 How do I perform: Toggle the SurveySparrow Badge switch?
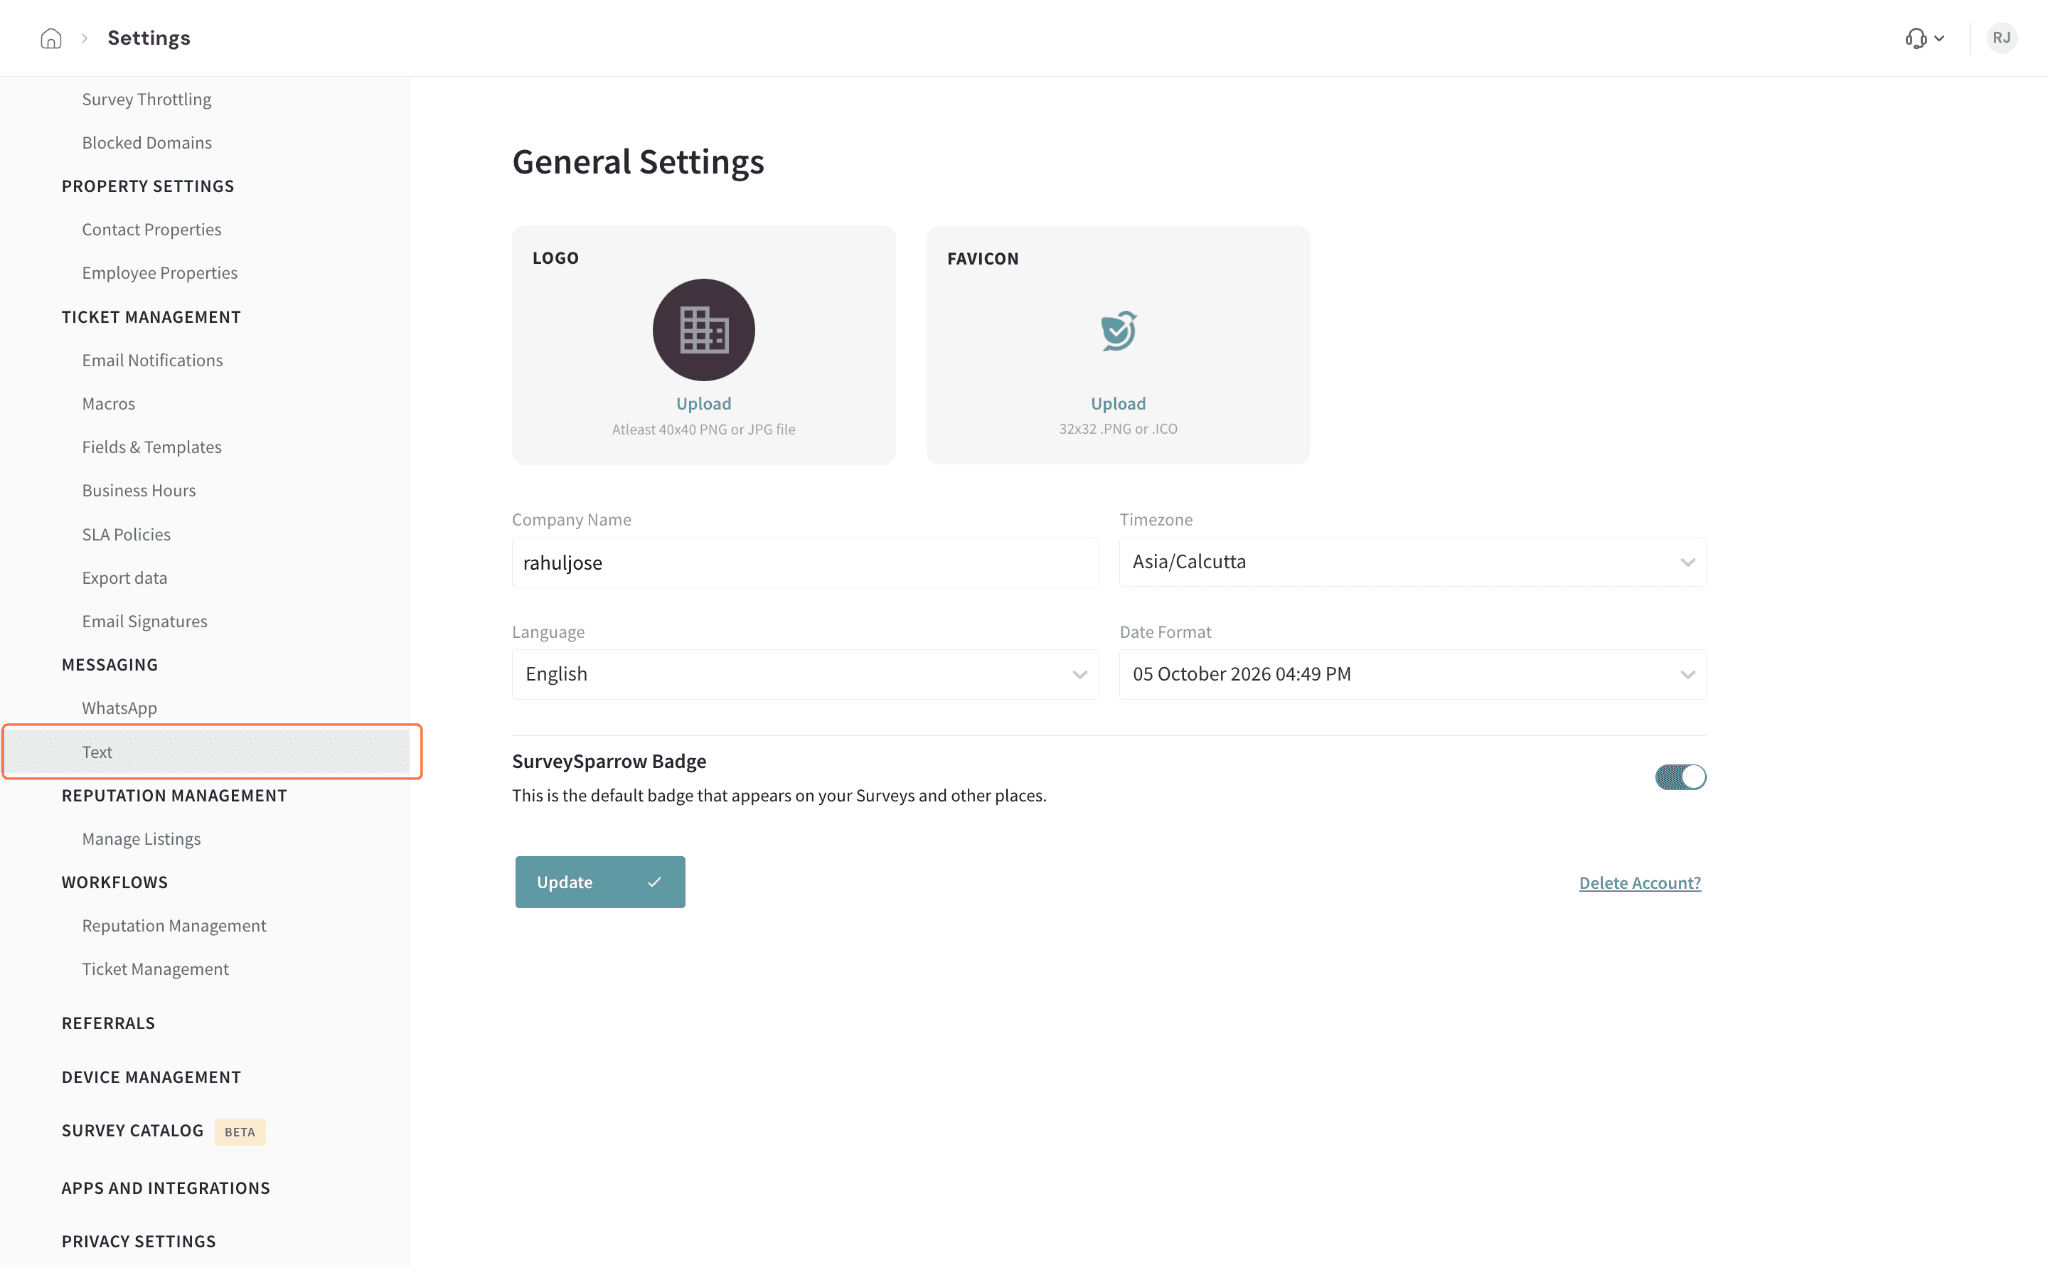[1680, 777]
